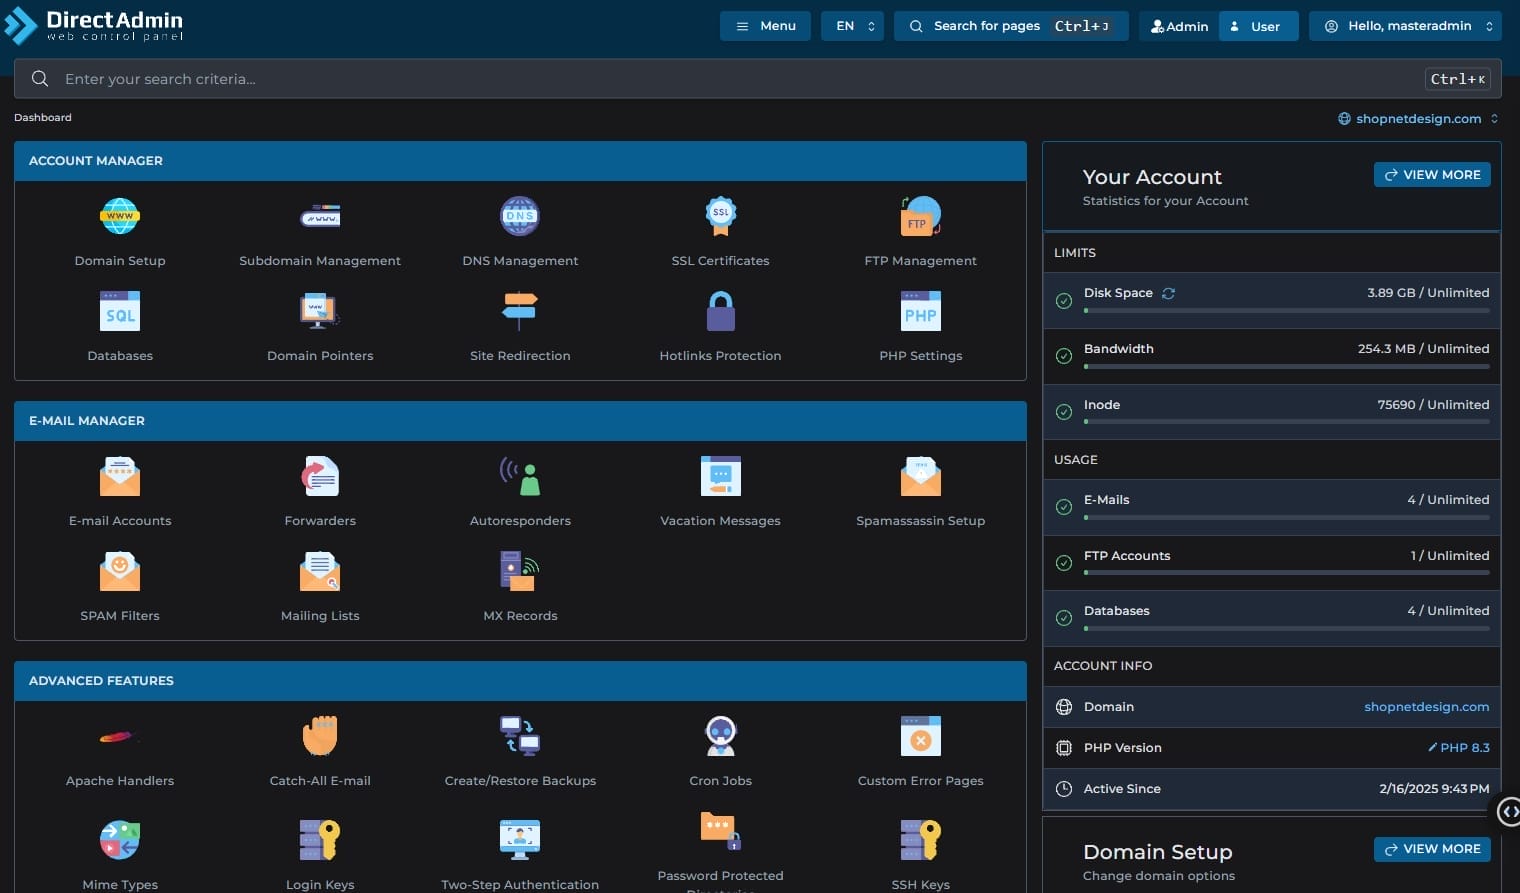Screen dimensions: 1520x893
Task: Open the Domain Setup icon
Action: [x=120, y=217]
